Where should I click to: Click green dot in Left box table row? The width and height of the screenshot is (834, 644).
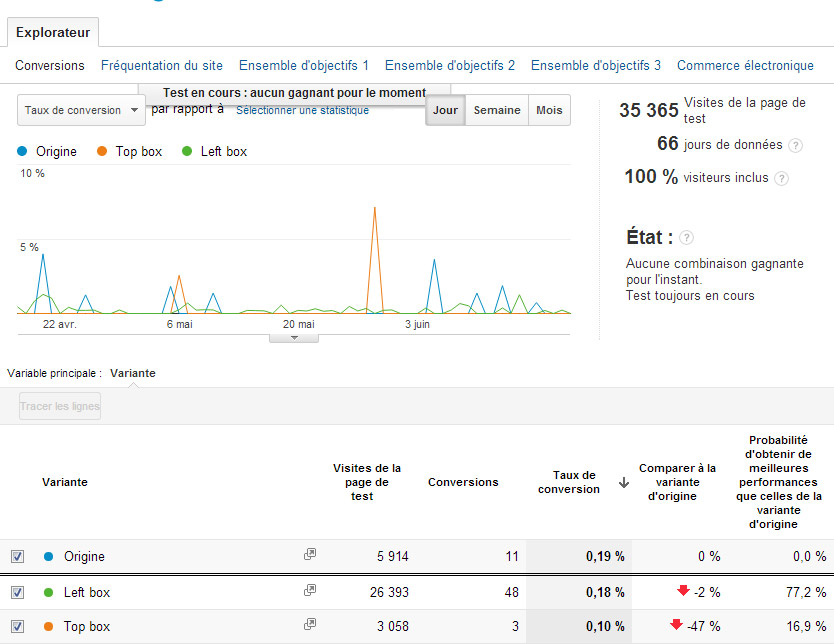48,592
